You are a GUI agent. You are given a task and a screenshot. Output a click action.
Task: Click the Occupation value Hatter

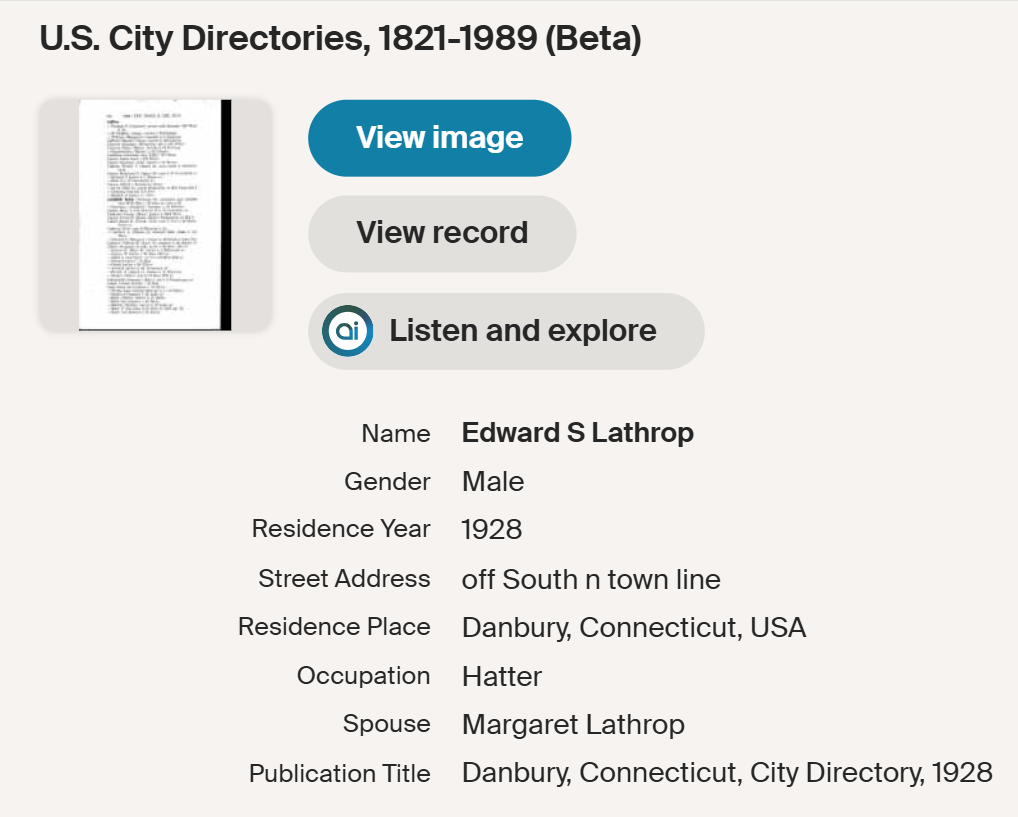click(x=502, y=676)
